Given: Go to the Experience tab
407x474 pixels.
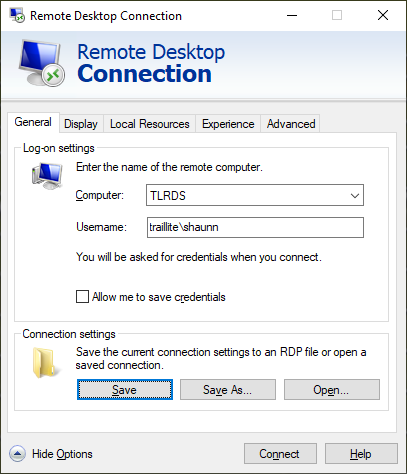Looking at the screenshot, I should pos(228,124).
